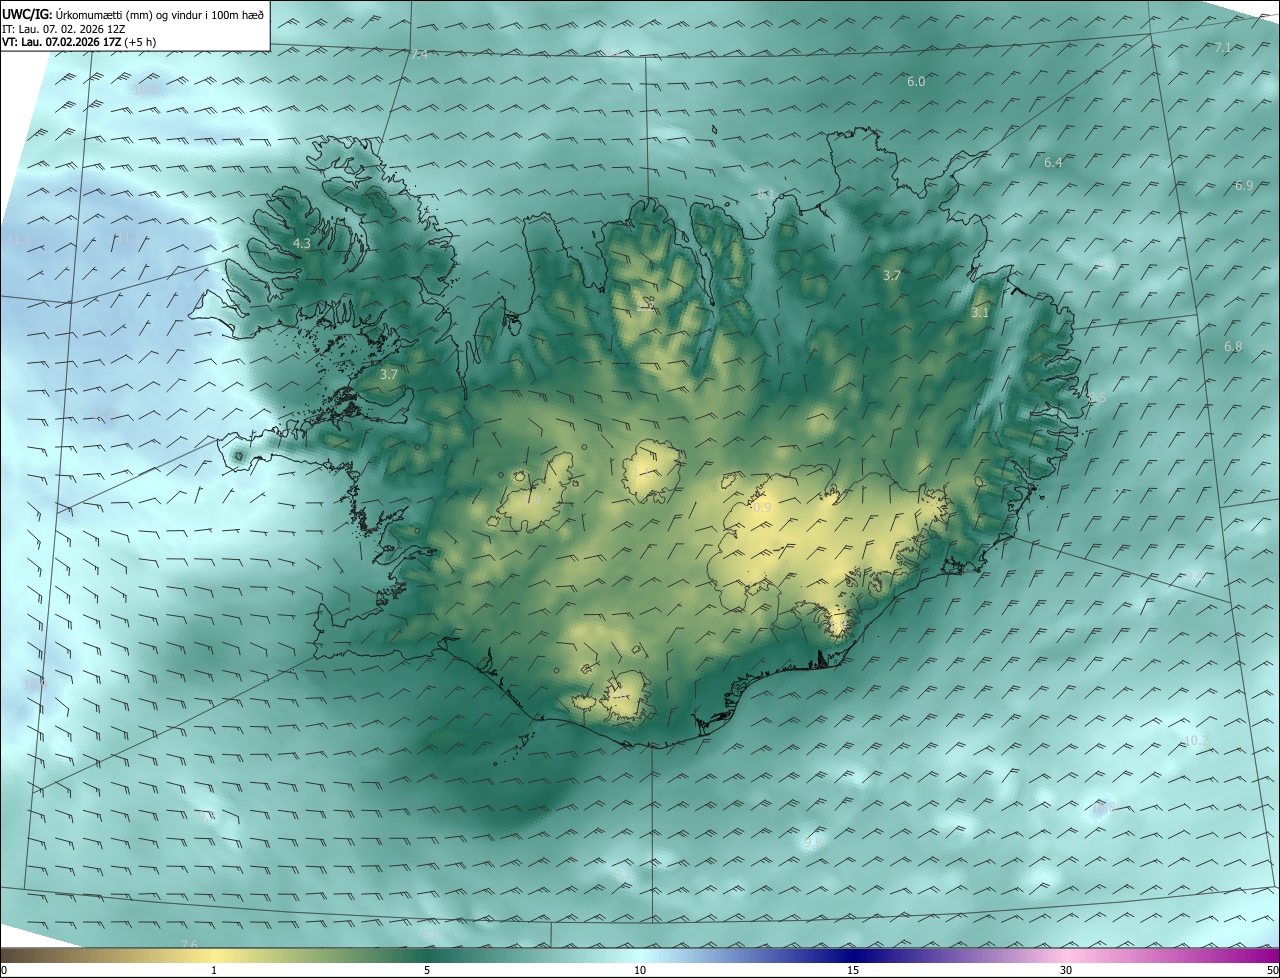Screen dimensions: 1280x978
Task: Click the 3.1 value in the east
Action: point(980,313)
